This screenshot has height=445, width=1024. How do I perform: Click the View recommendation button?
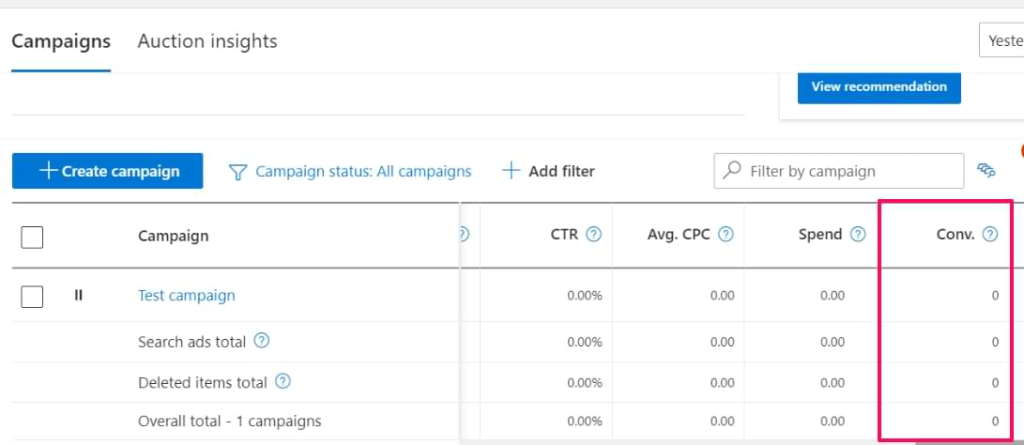[x=879, y=86]
